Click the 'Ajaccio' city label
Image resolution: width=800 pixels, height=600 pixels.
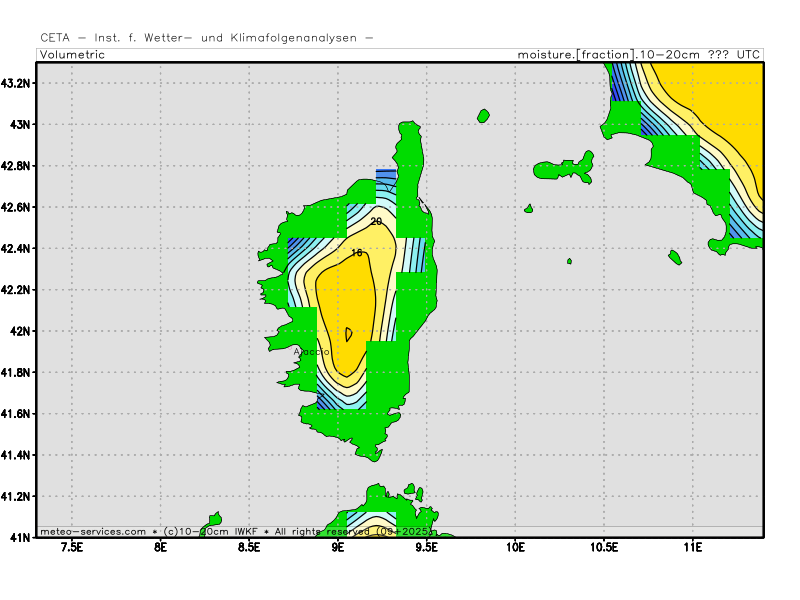311,352
